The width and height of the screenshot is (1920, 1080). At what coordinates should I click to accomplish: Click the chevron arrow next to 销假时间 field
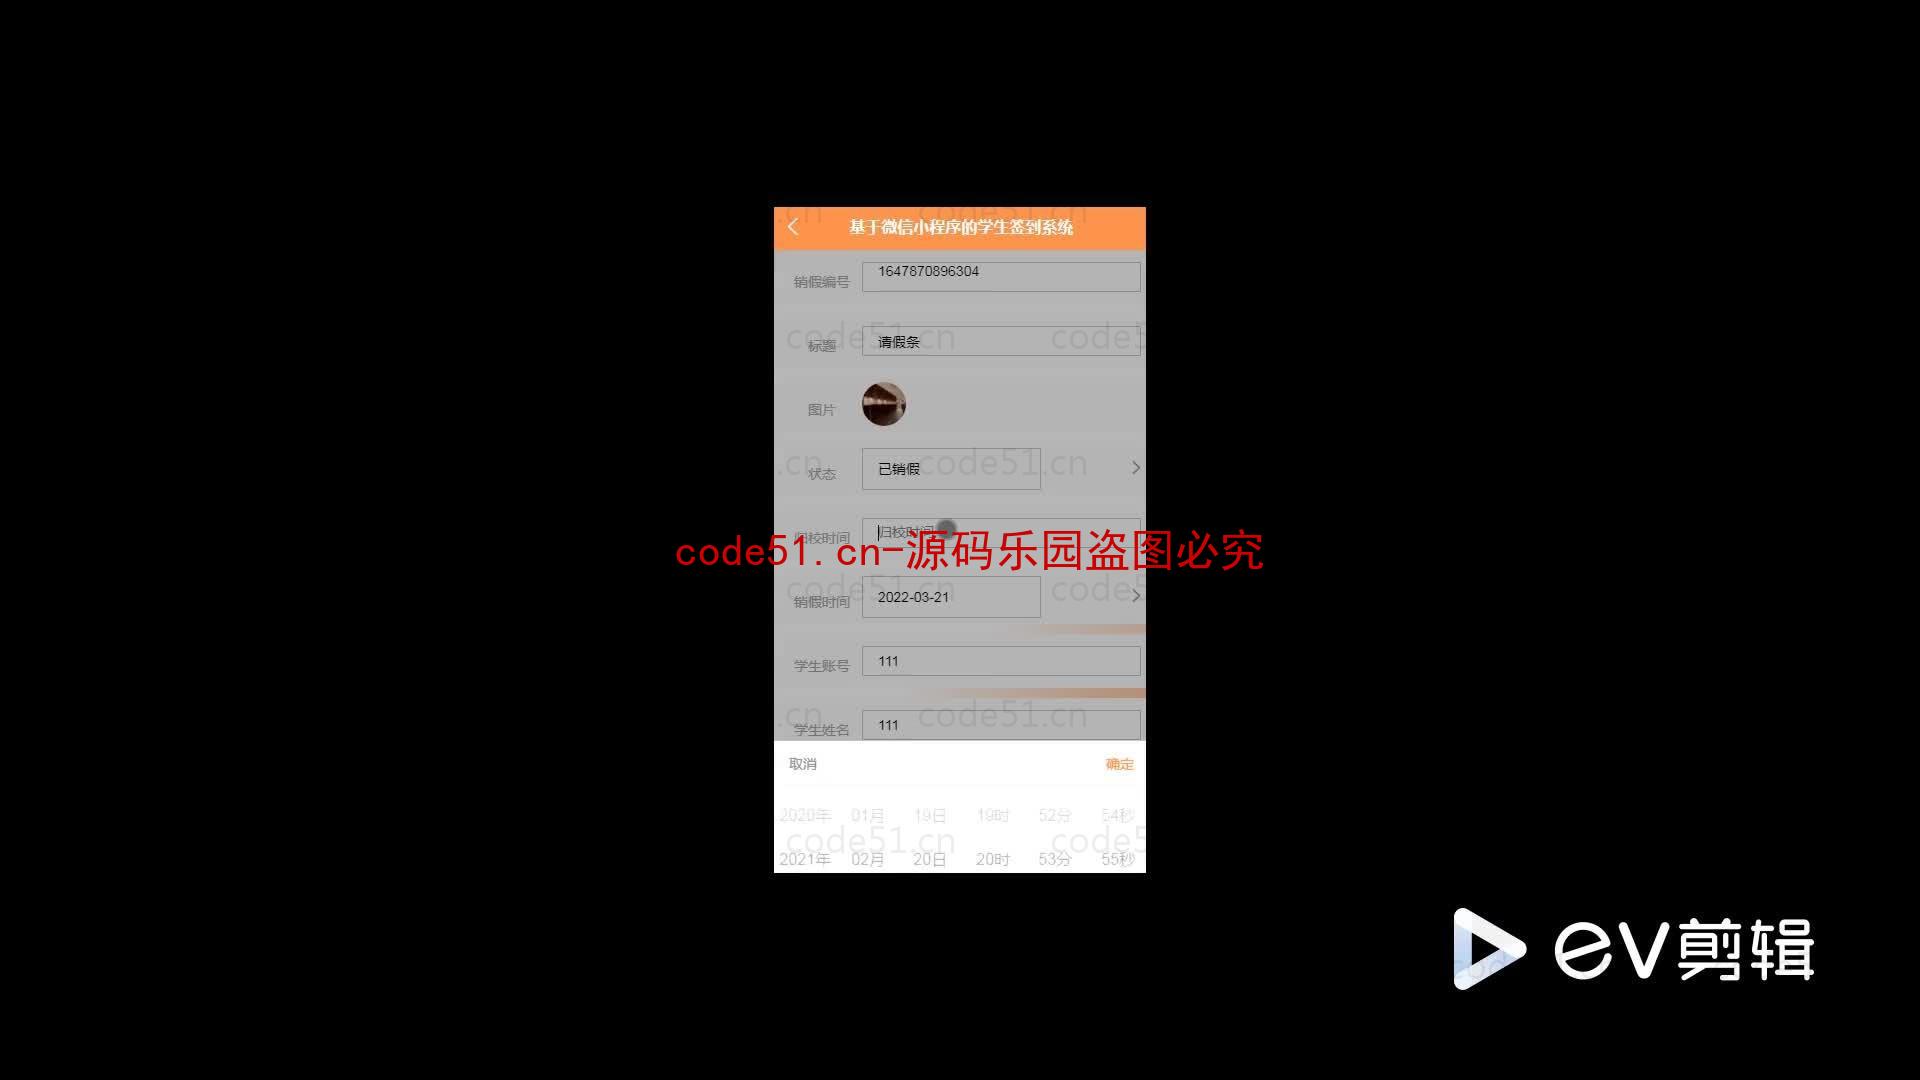coord(1134,595)
